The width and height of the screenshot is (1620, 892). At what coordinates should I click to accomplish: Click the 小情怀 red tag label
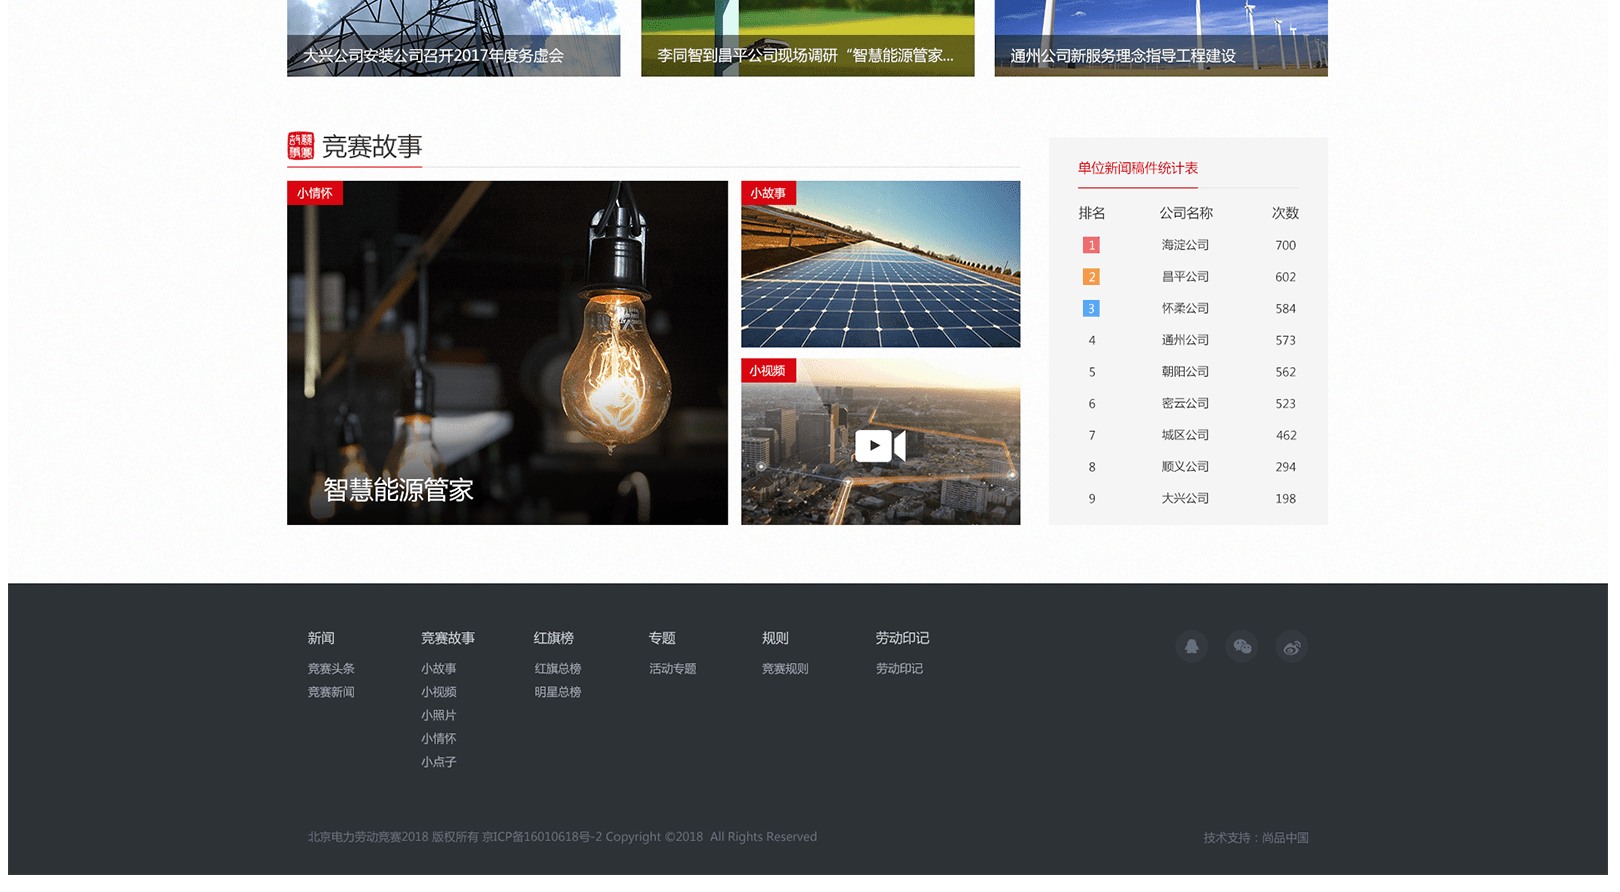pos(315,193)
